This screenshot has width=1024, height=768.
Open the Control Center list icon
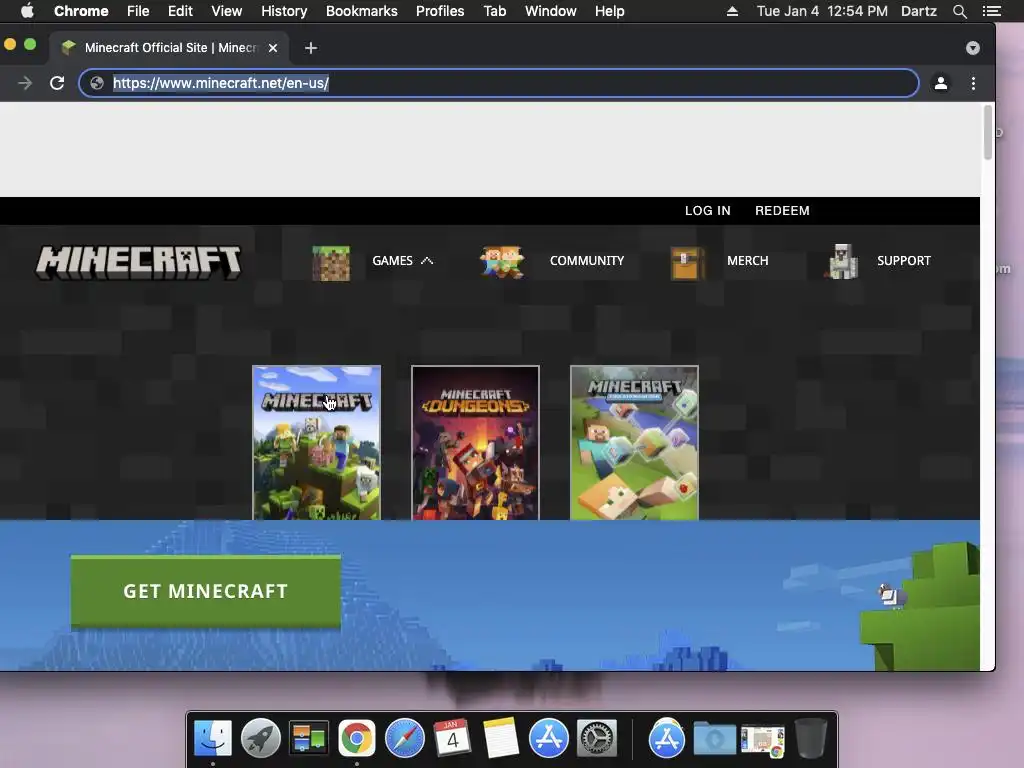click(x=991, y=11)
